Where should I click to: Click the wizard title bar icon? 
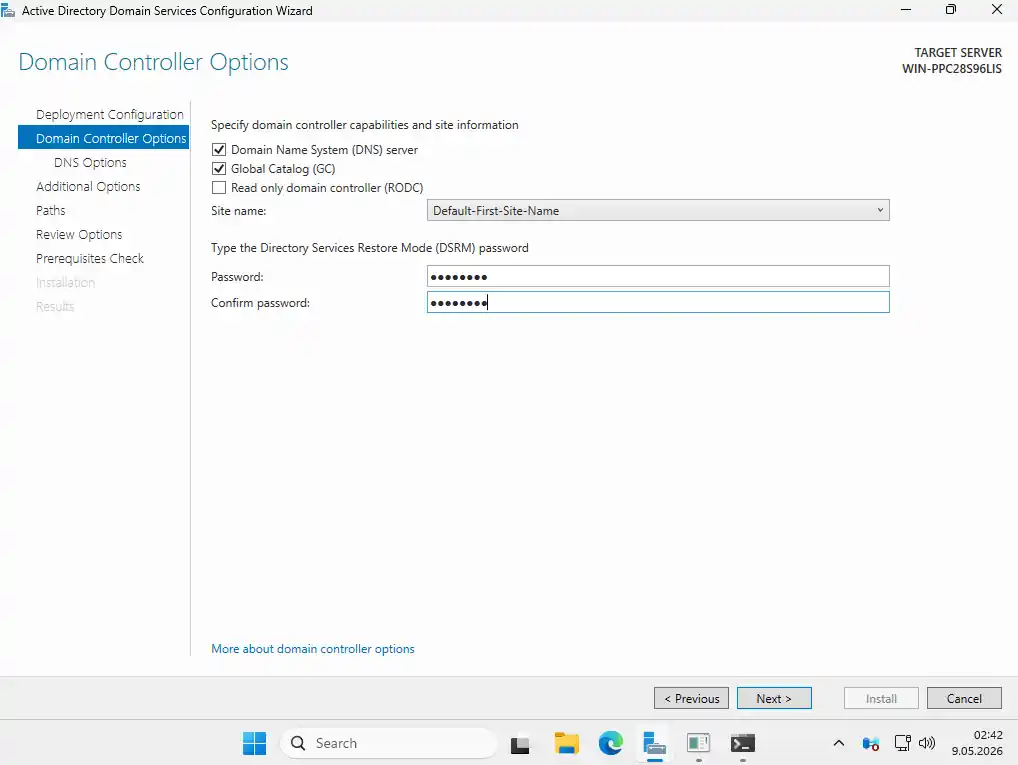[8, 10]
